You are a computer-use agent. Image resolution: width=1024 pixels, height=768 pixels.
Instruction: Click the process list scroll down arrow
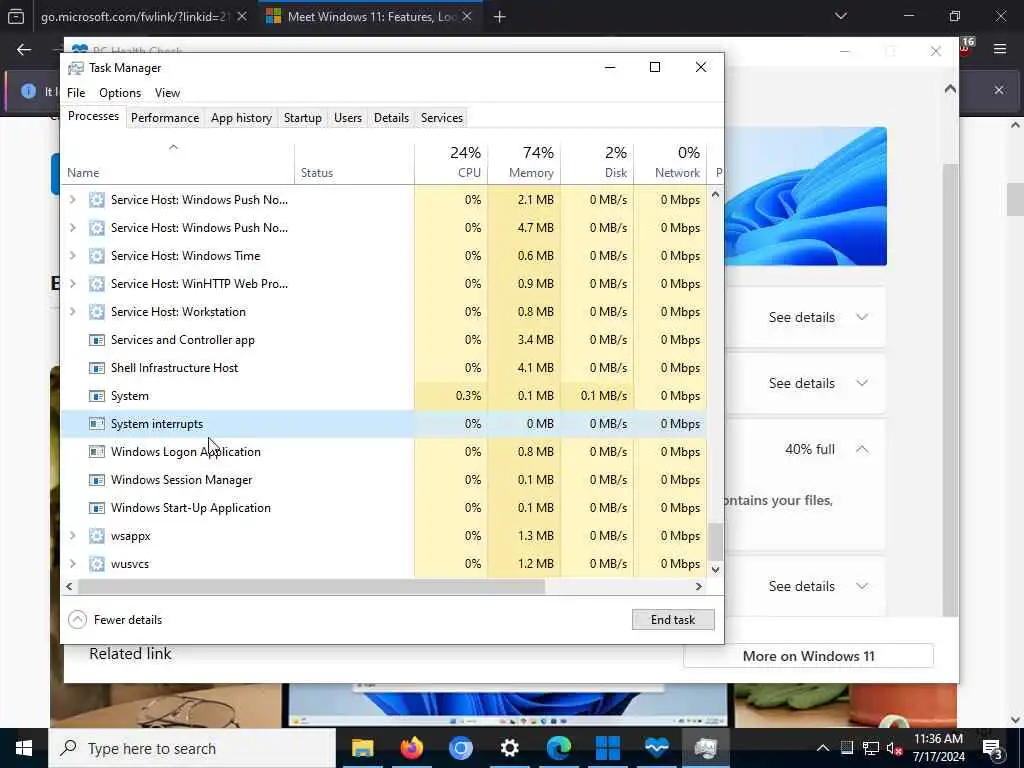point(715,569)
